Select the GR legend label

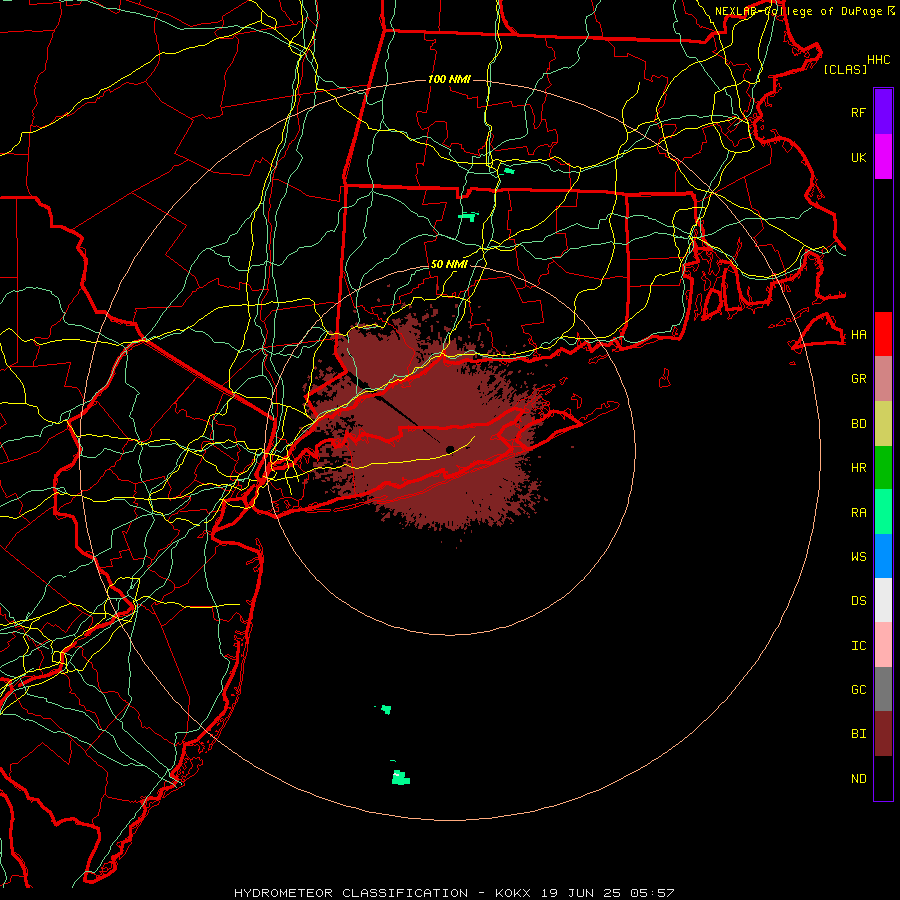pos(859,379)
